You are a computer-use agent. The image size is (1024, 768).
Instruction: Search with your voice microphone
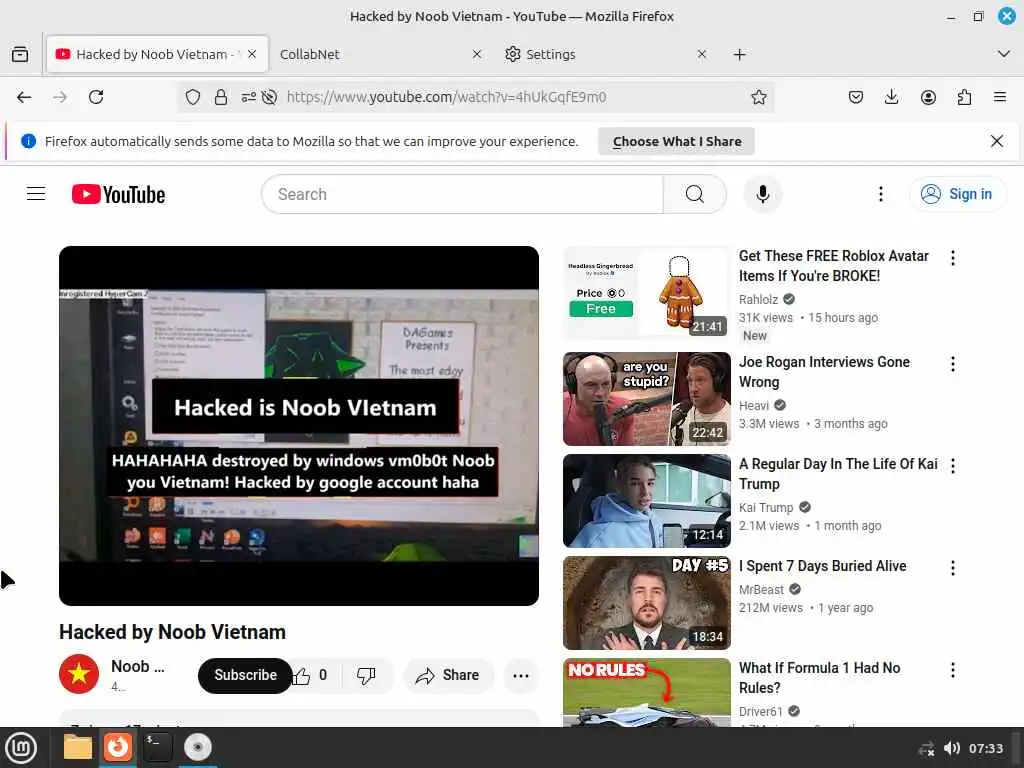[x=762, y=194]
